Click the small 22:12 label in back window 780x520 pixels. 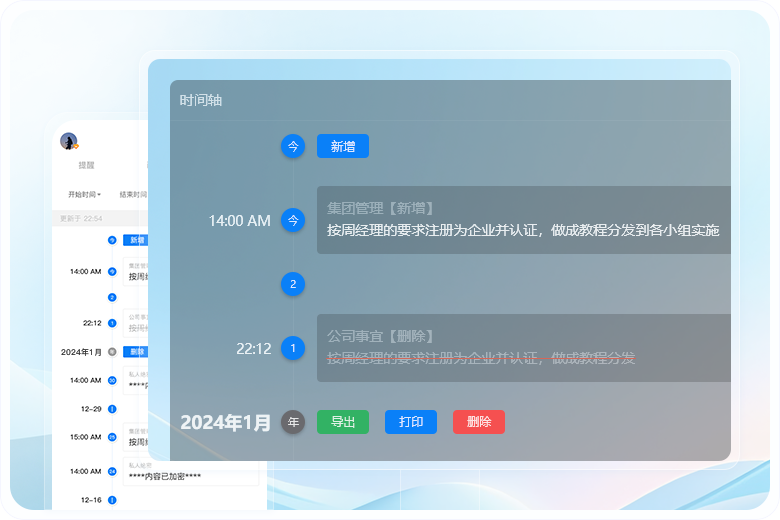92,323
